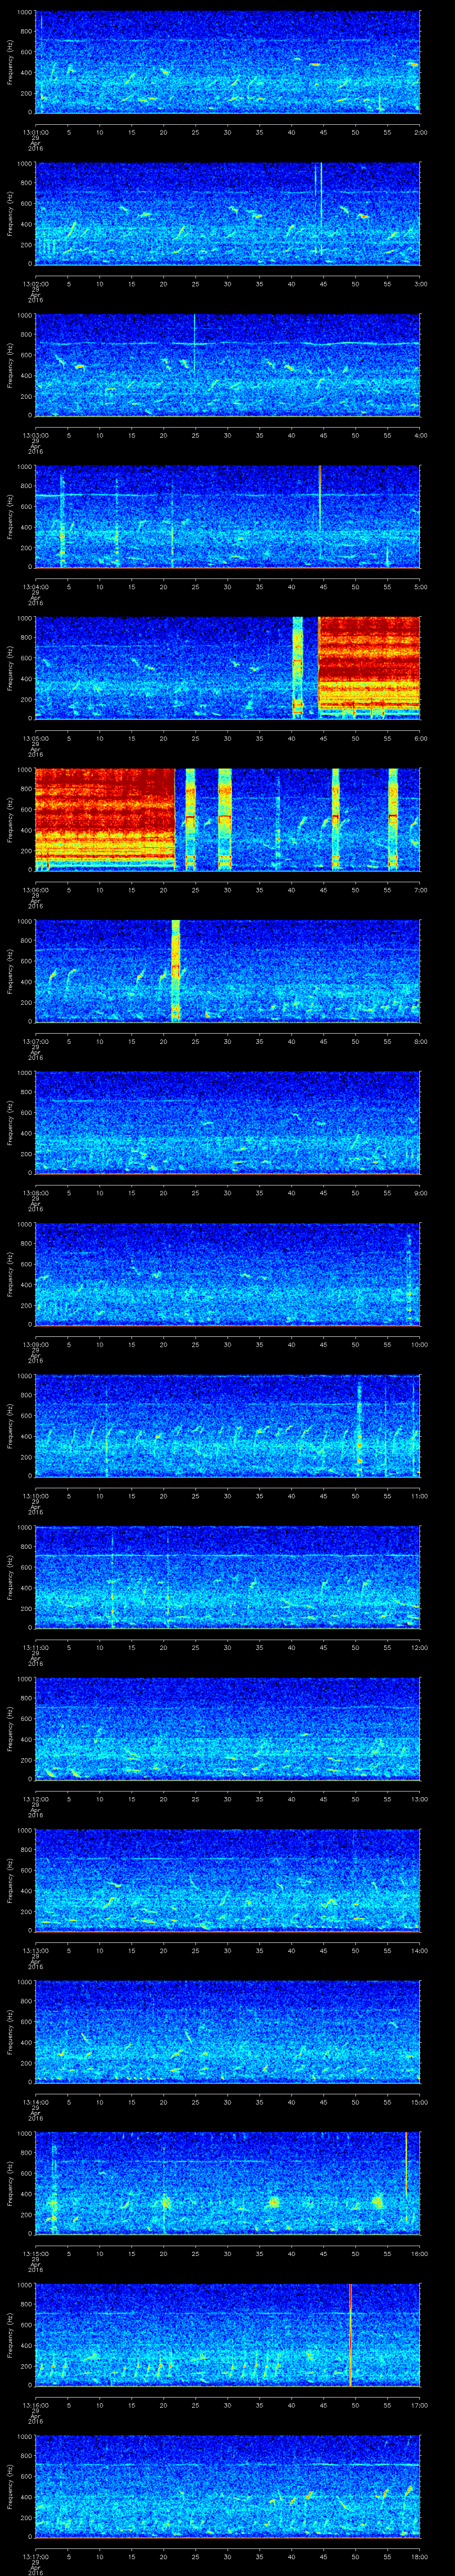The height and width of the screenshot is (2576, 455).
Task: Click the 2:00 end time label
Action: [x=420, y=132]
